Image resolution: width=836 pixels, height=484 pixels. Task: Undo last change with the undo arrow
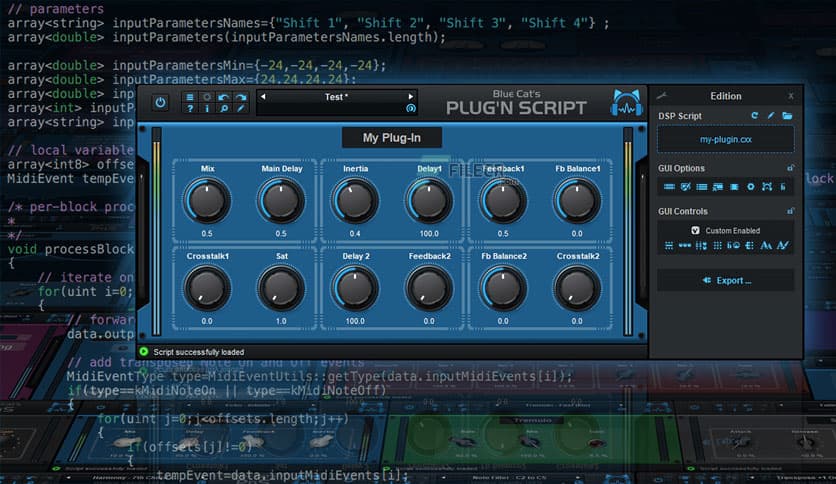224,97
